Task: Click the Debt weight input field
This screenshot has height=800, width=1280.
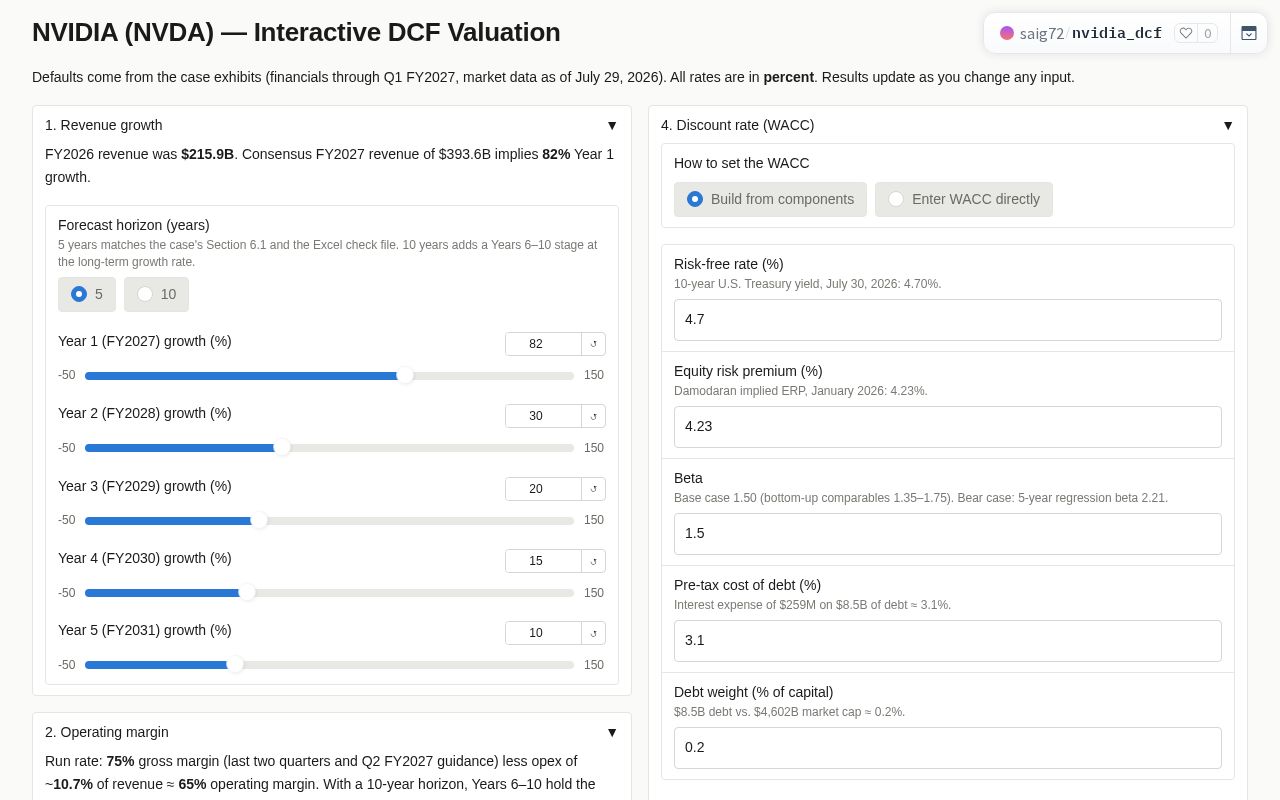Action: tap(948, 748)
